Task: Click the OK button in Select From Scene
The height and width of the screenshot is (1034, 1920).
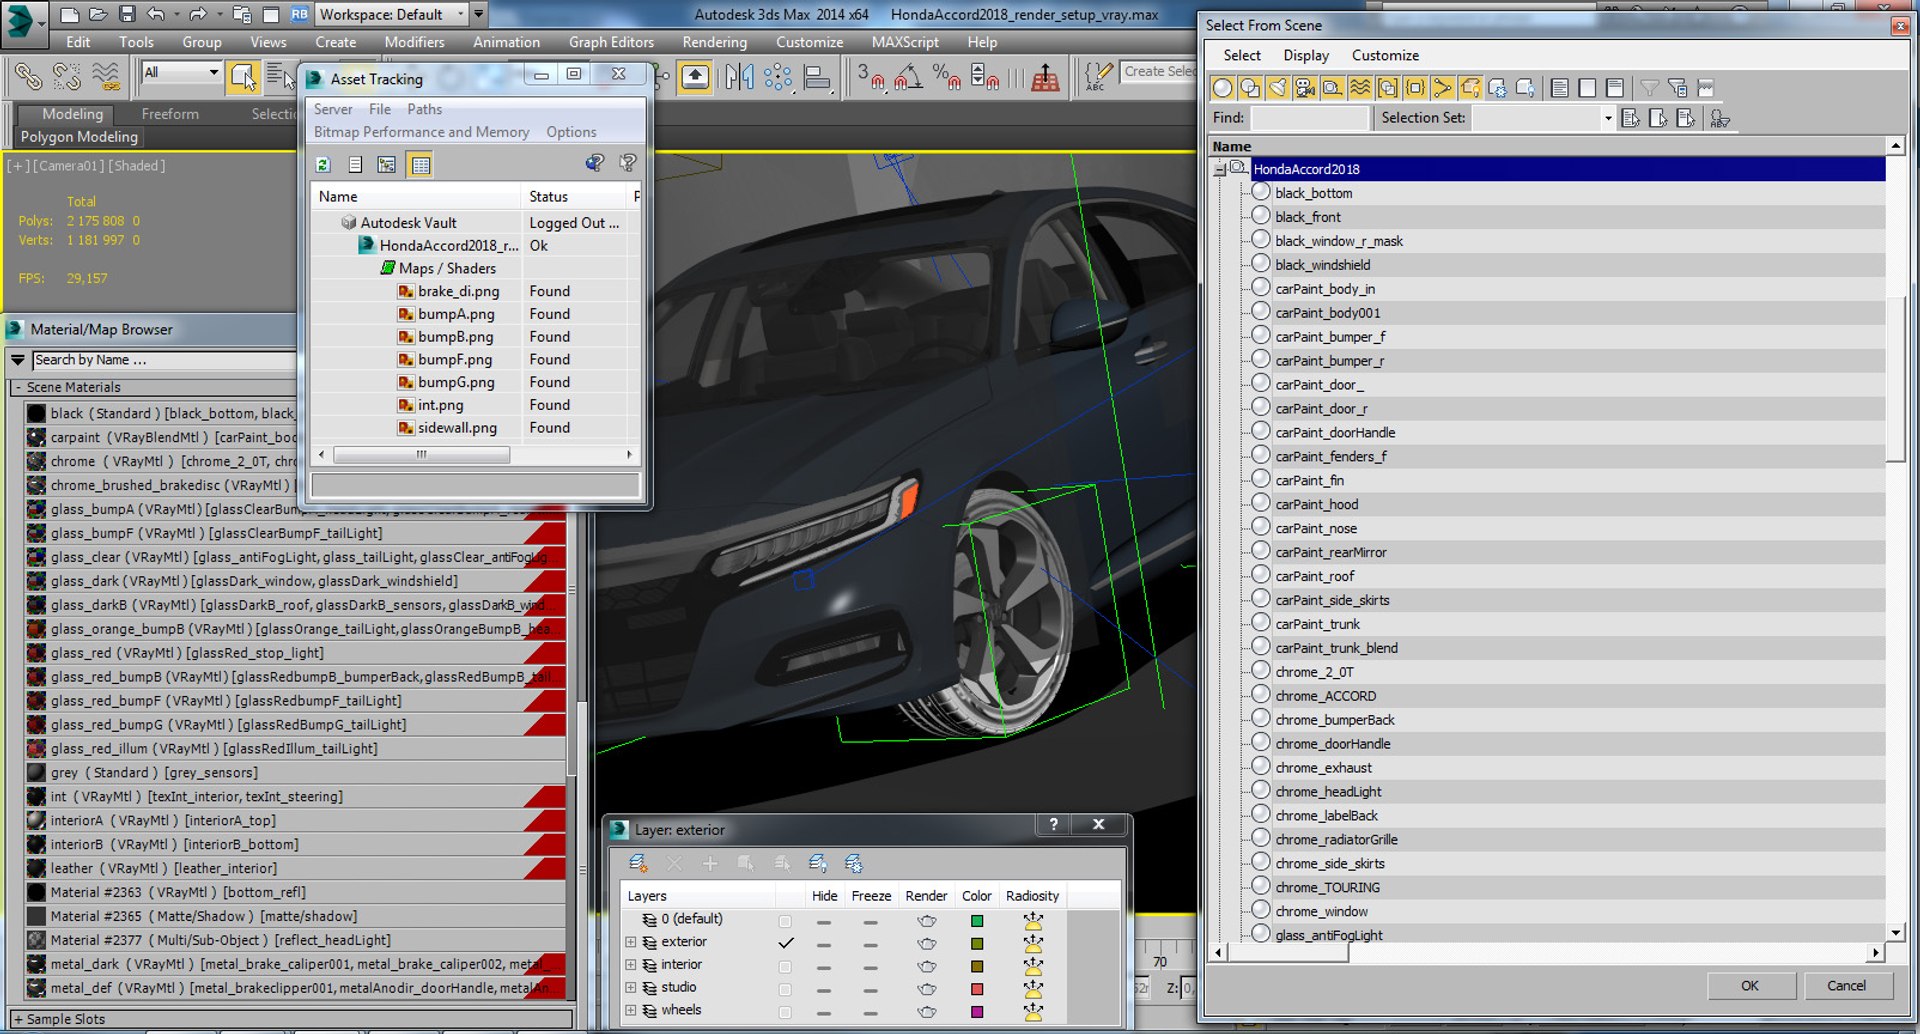Action: coord(1749,986)
